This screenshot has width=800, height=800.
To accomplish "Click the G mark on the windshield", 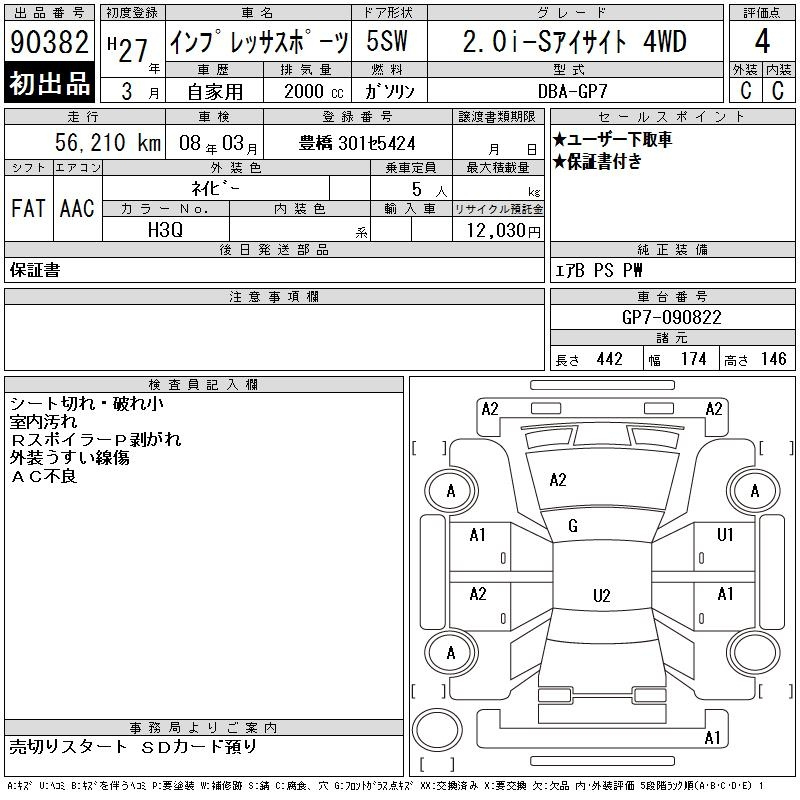I will click(573, 526).
